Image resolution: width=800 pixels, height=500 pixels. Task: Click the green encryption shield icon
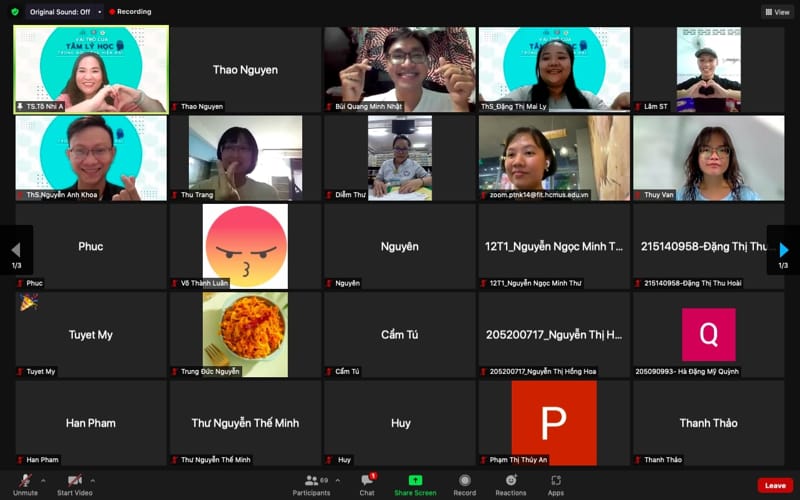[15, 12]
